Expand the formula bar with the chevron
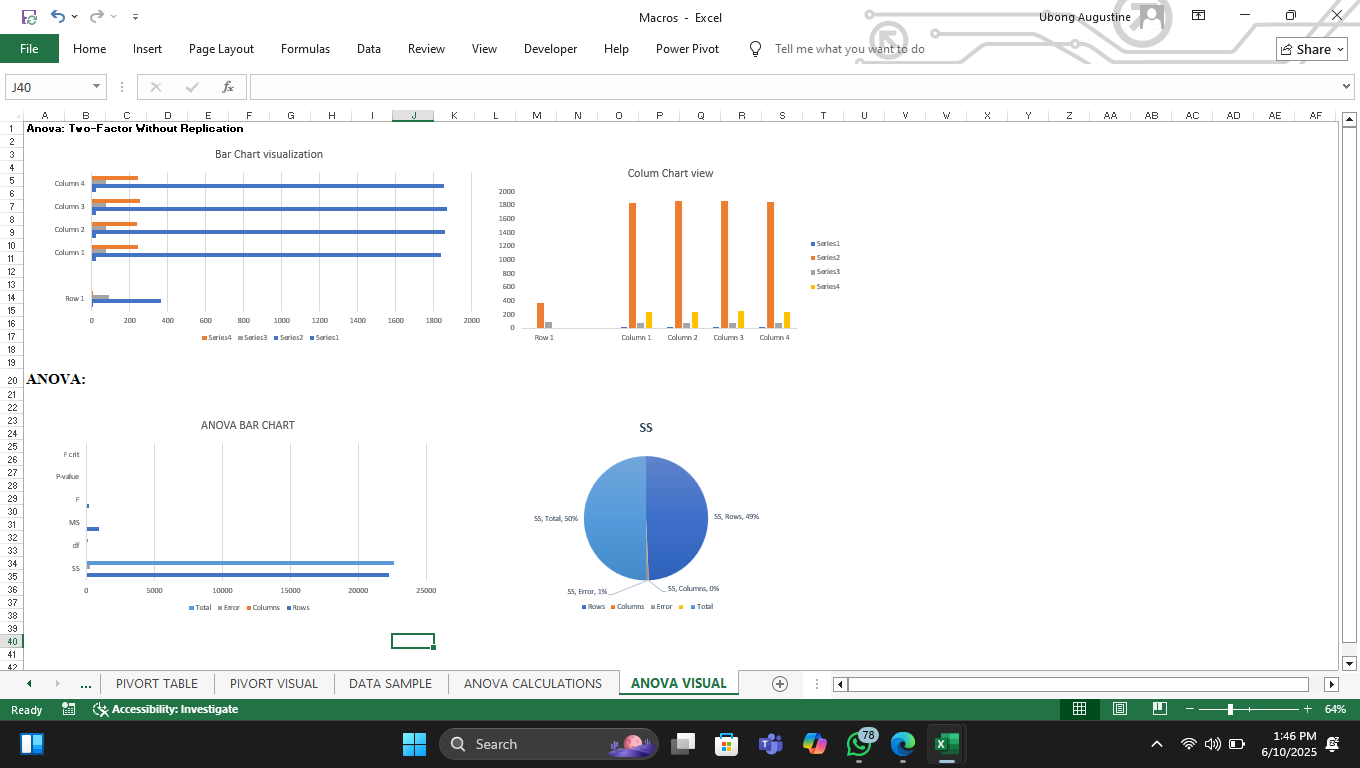 point(1344,87)
